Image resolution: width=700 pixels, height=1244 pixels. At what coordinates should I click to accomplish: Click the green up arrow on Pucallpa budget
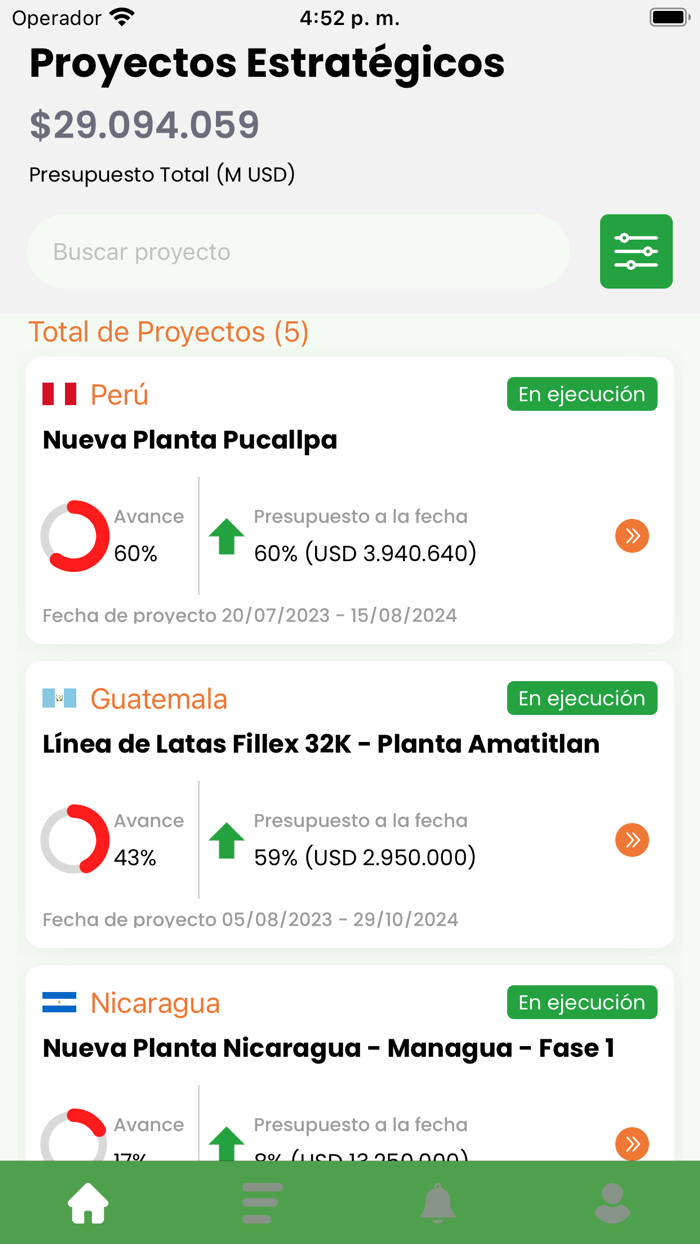pyautogui.click(x=226, y=536)
